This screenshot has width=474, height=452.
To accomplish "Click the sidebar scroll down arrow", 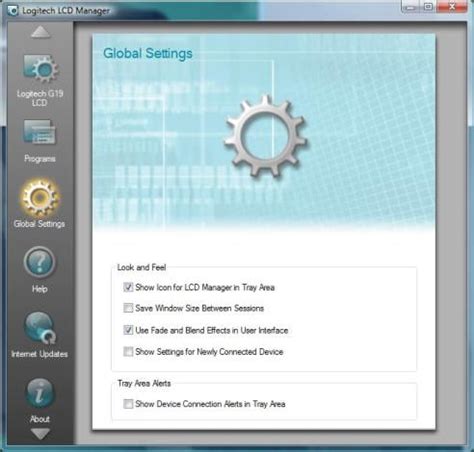I will pos(40,433).
